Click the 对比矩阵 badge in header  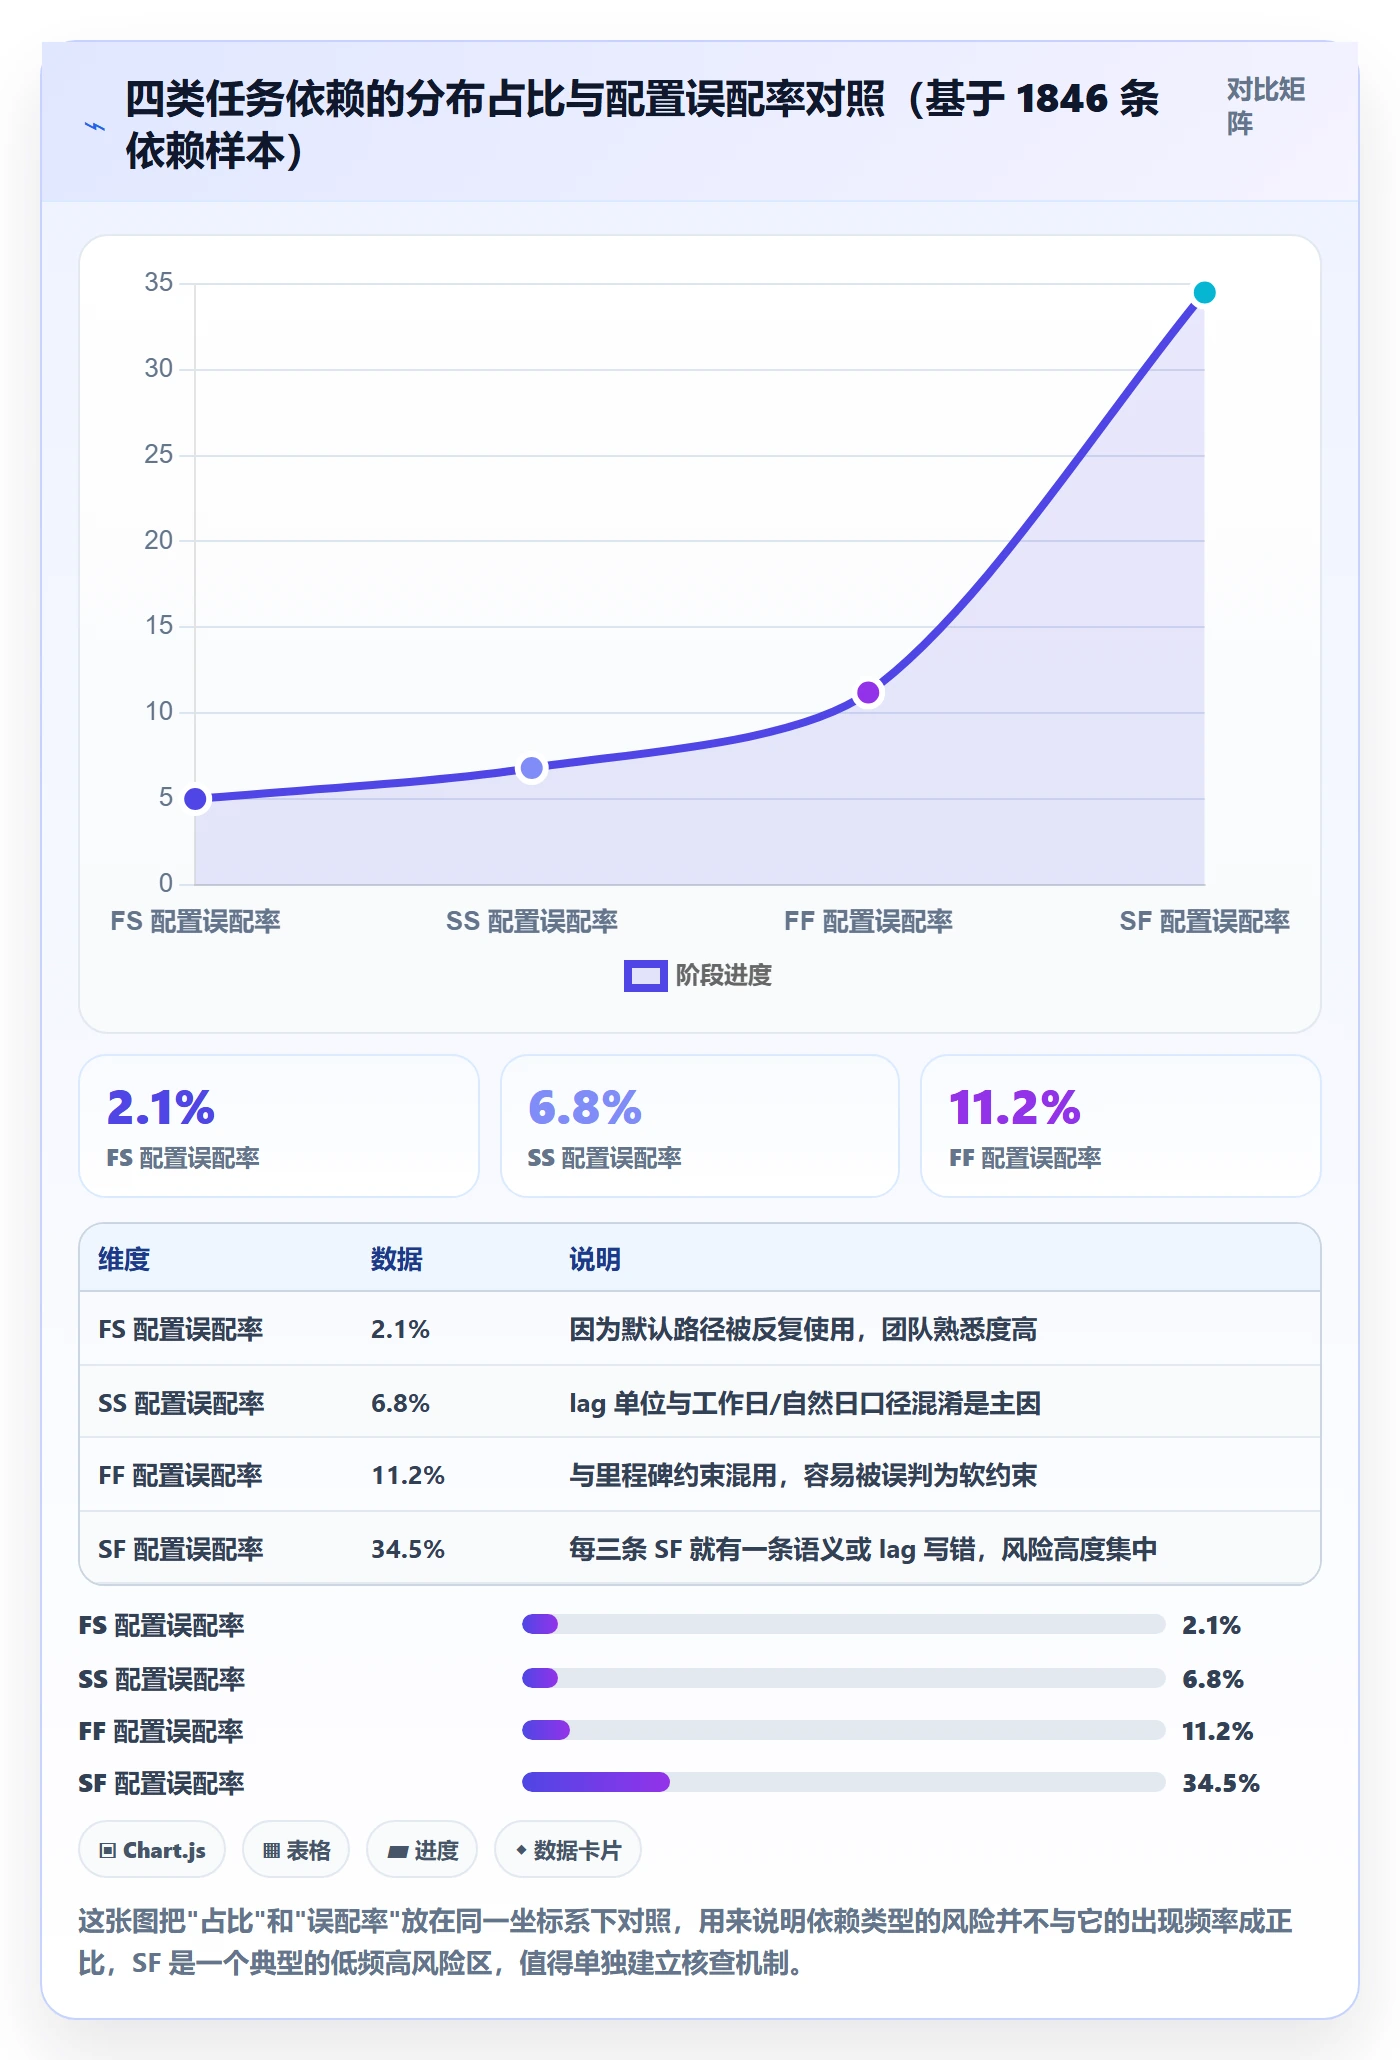click(1266, 106)
